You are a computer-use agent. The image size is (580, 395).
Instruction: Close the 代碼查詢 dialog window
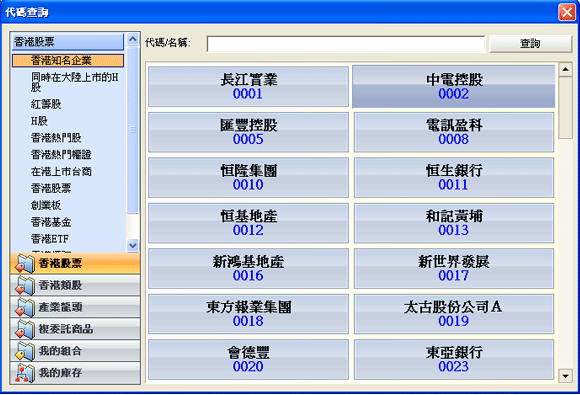coord(567,12)
